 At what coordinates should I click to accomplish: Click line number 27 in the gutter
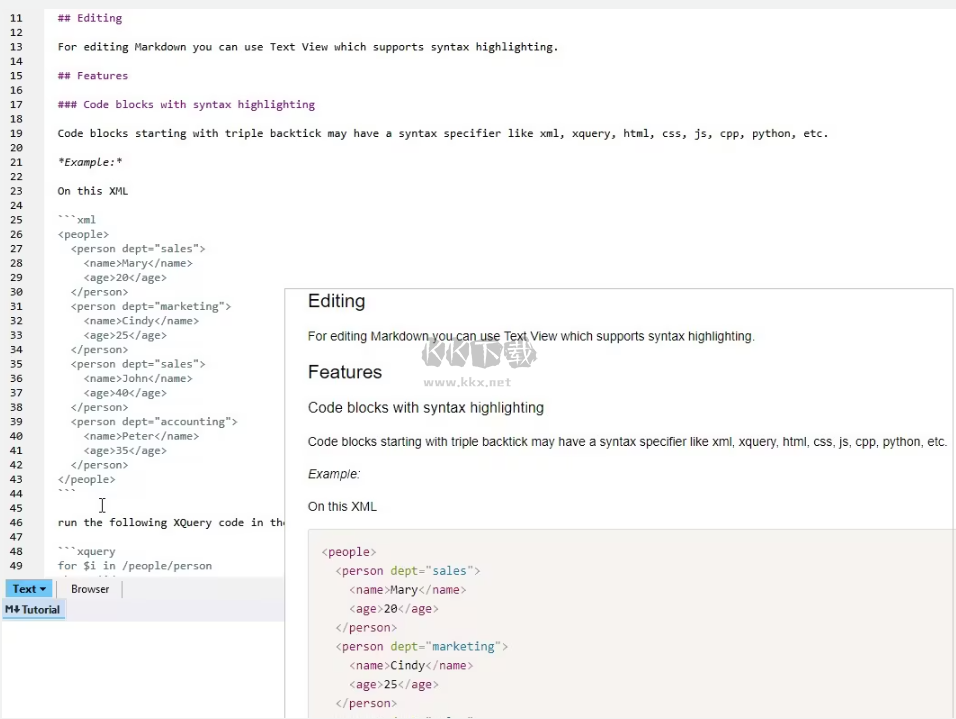pos(16,249)
